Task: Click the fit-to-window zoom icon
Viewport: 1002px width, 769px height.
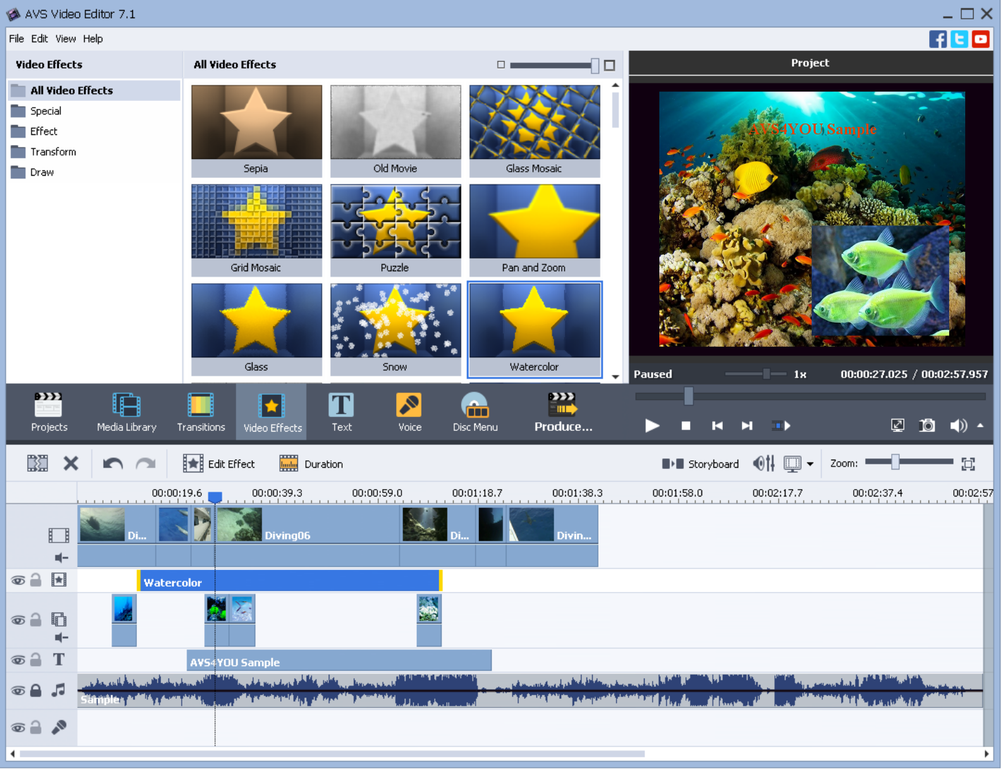Action: click(968, 464)
